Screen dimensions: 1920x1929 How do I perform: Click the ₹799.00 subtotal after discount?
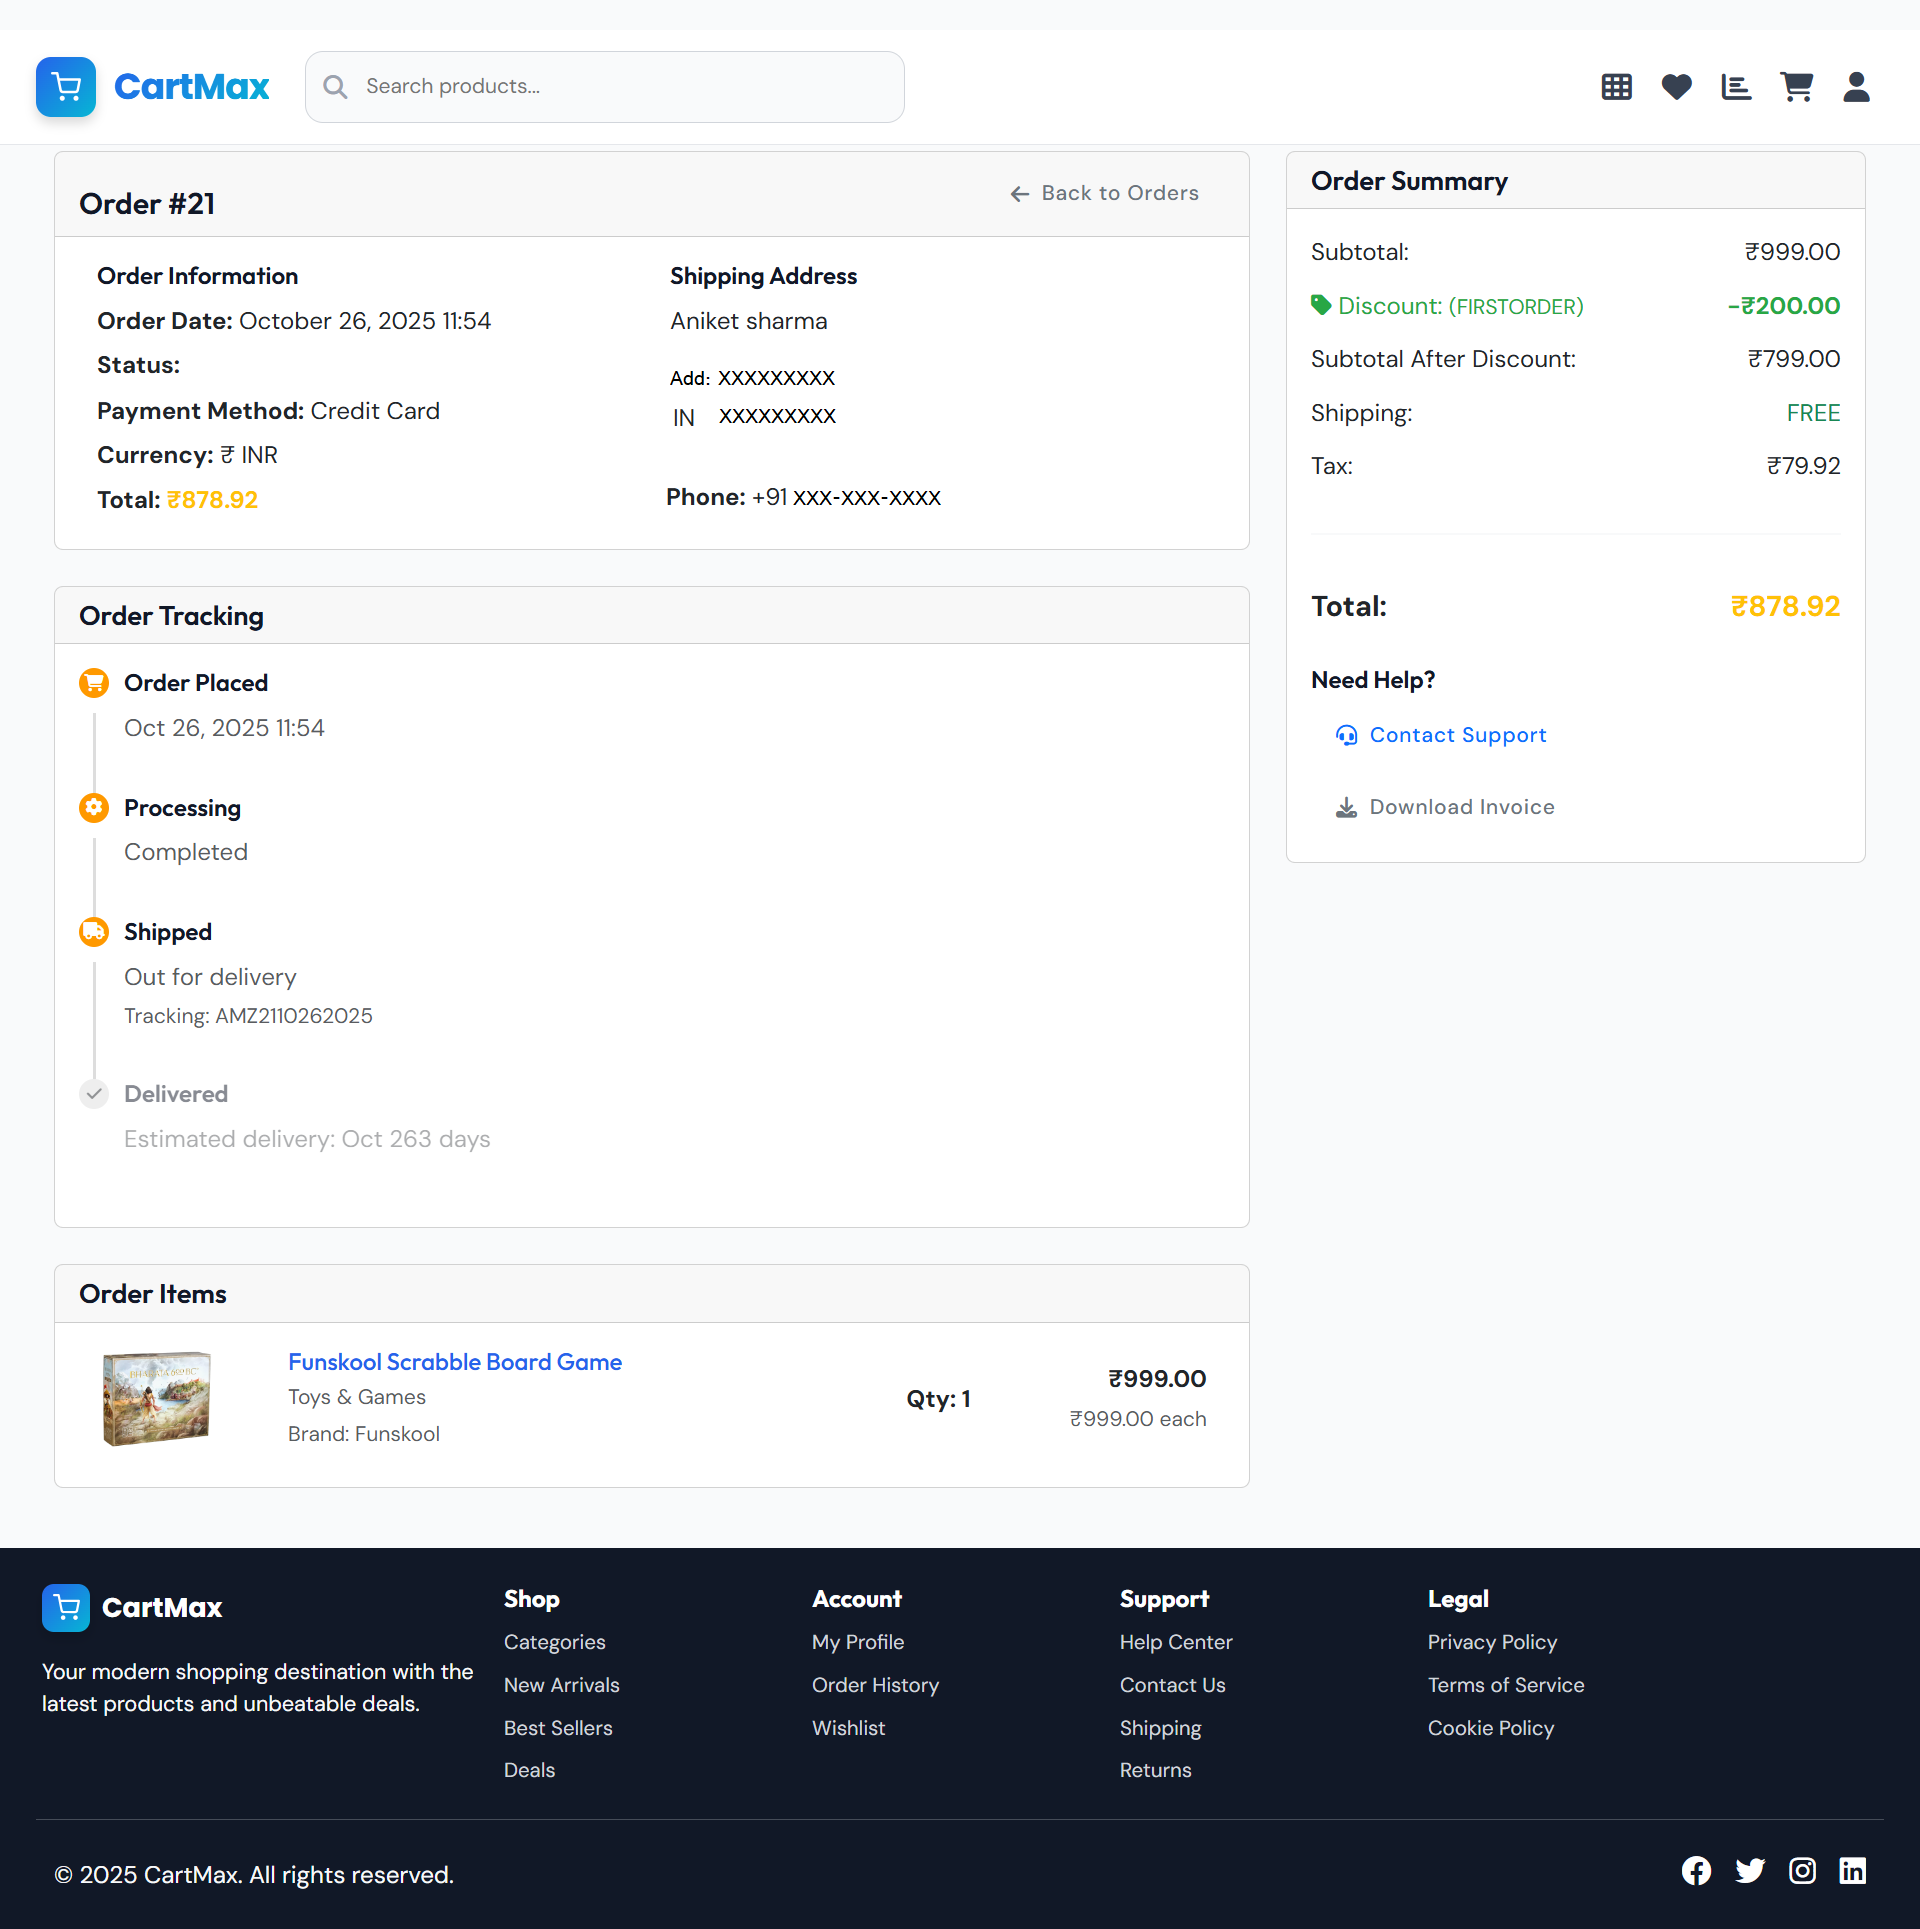[x=1793, y=360]
